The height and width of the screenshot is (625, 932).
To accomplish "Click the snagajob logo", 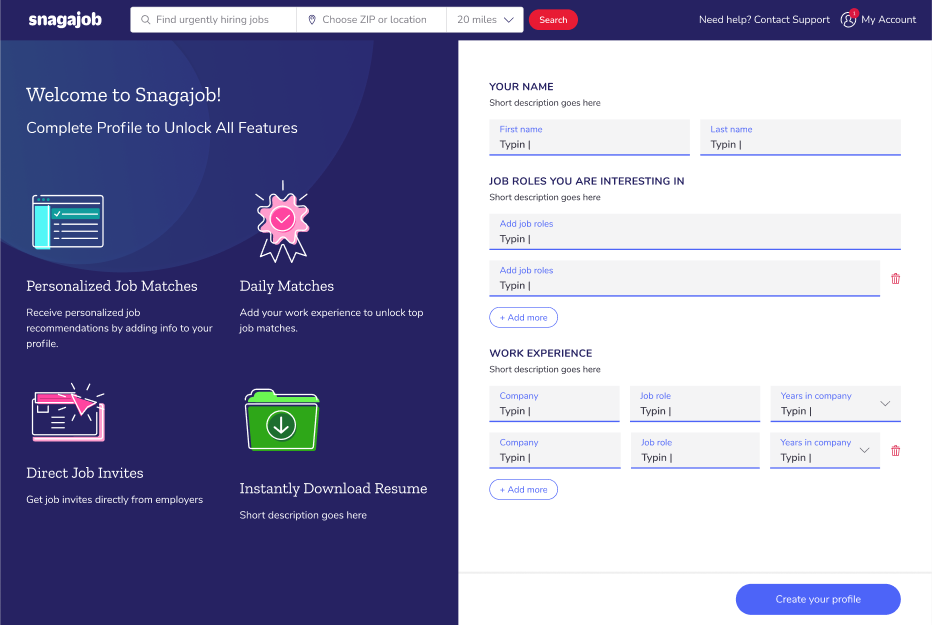I will coord(65,20).
